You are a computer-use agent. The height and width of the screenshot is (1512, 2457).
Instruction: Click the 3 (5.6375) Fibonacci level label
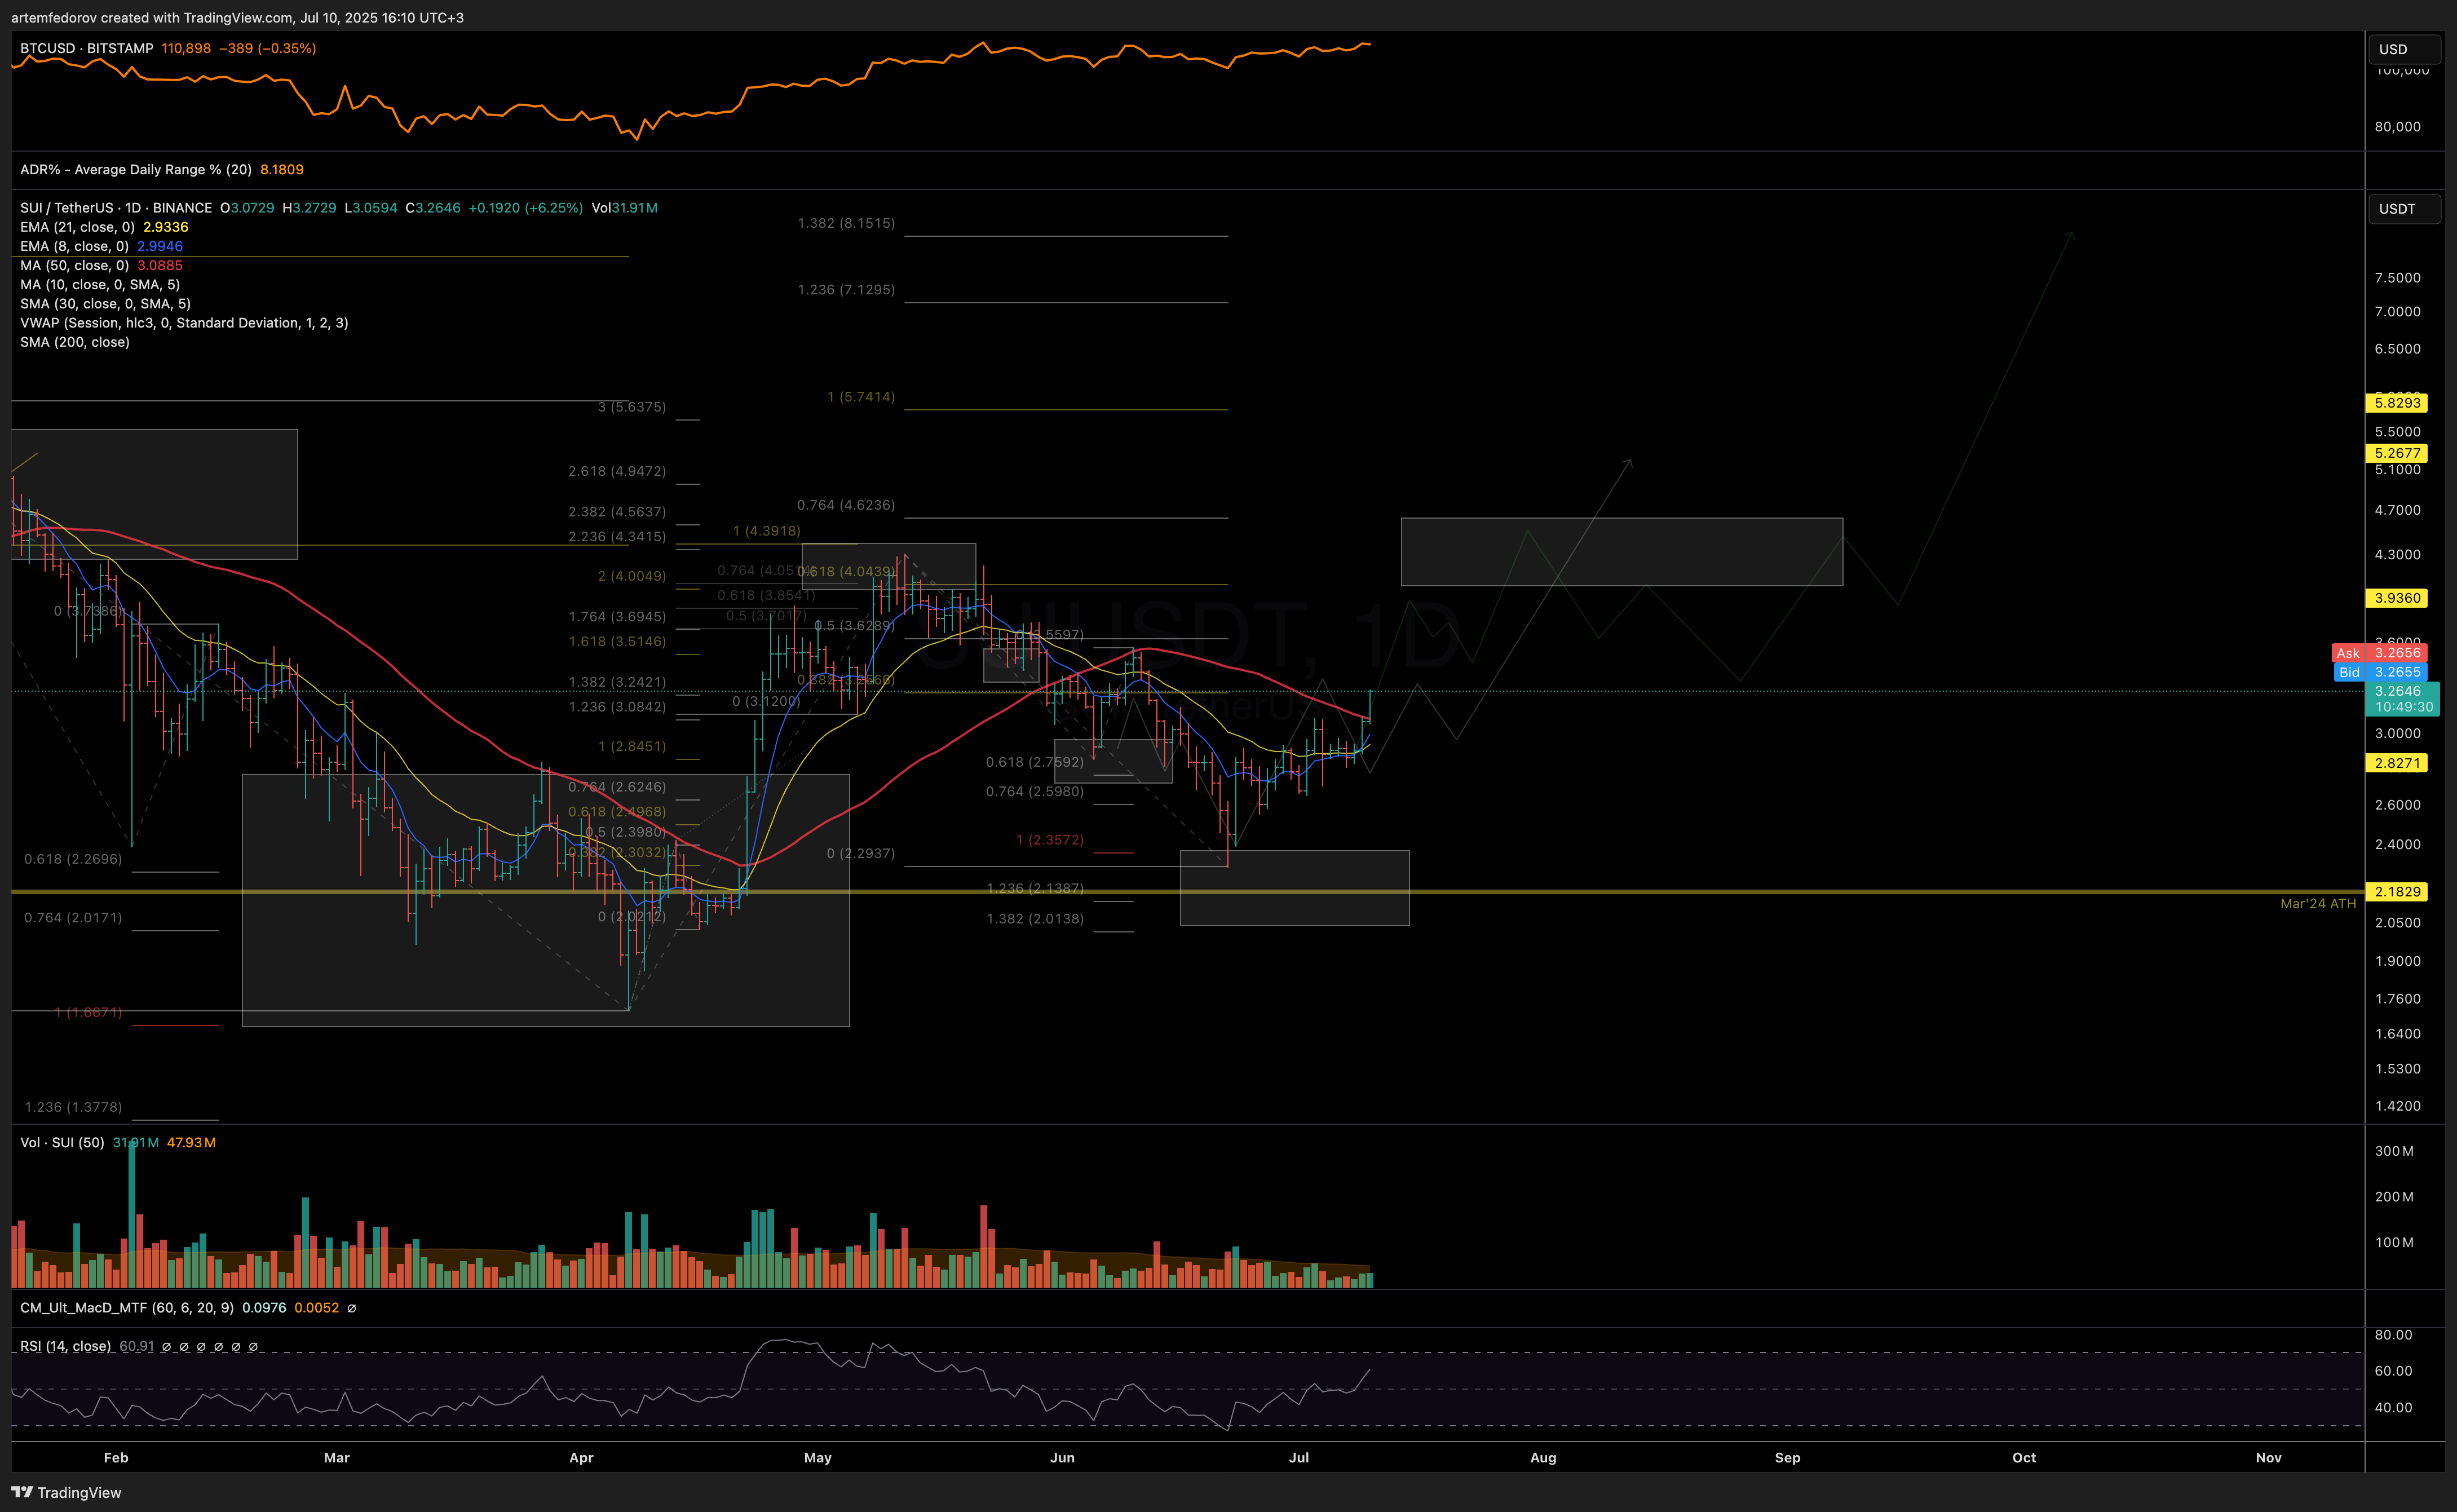(631, 407)
